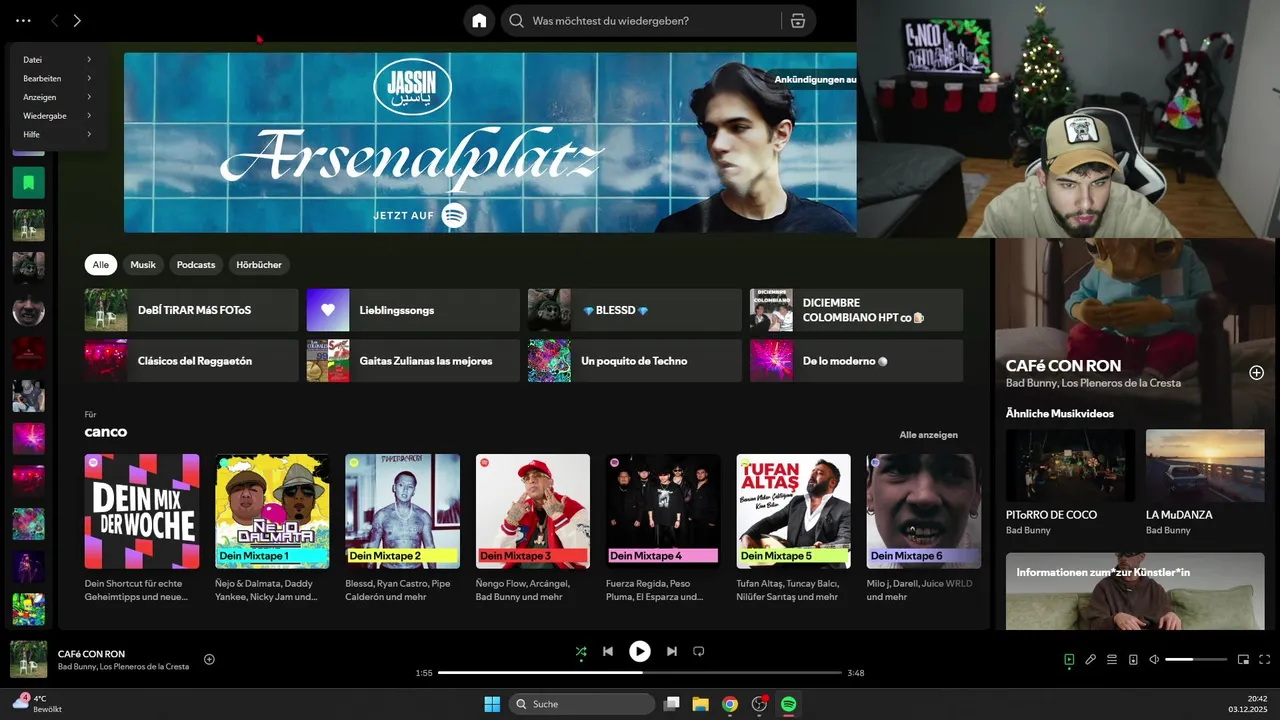The image size is (1280, 720).
Task: Toggle shuffle playback
Action: (x=581, y=651)
